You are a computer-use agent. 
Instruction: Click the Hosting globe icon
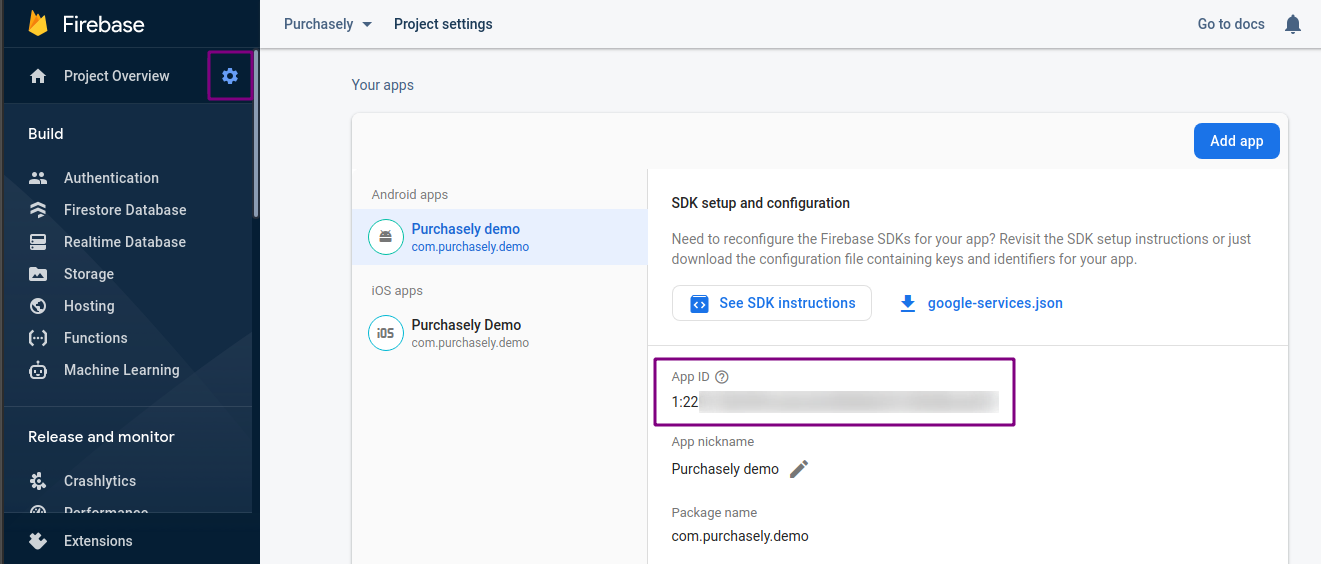[x=38, y=306]
